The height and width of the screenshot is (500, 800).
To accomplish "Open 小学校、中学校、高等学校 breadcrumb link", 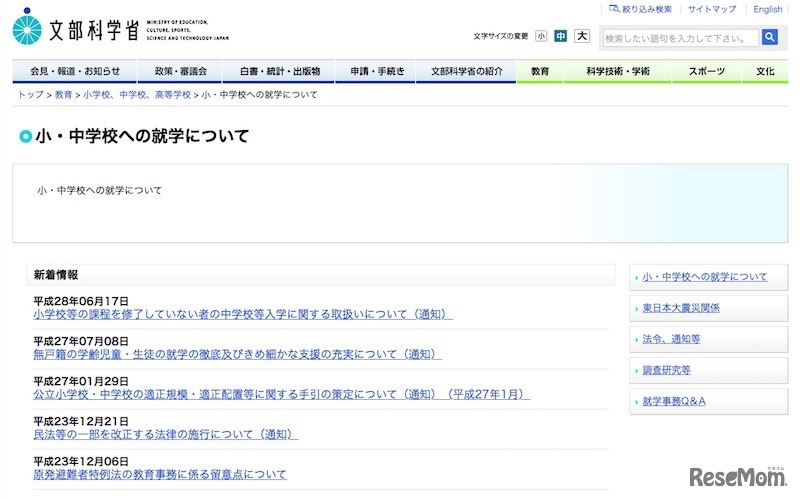I will (137, 94).
